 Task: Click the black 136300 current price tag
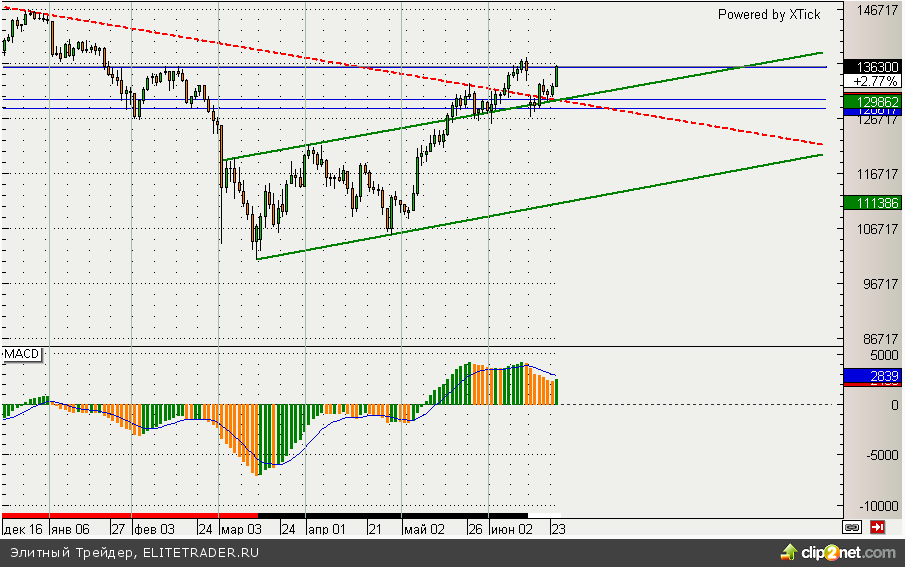[x=872, y=66]
